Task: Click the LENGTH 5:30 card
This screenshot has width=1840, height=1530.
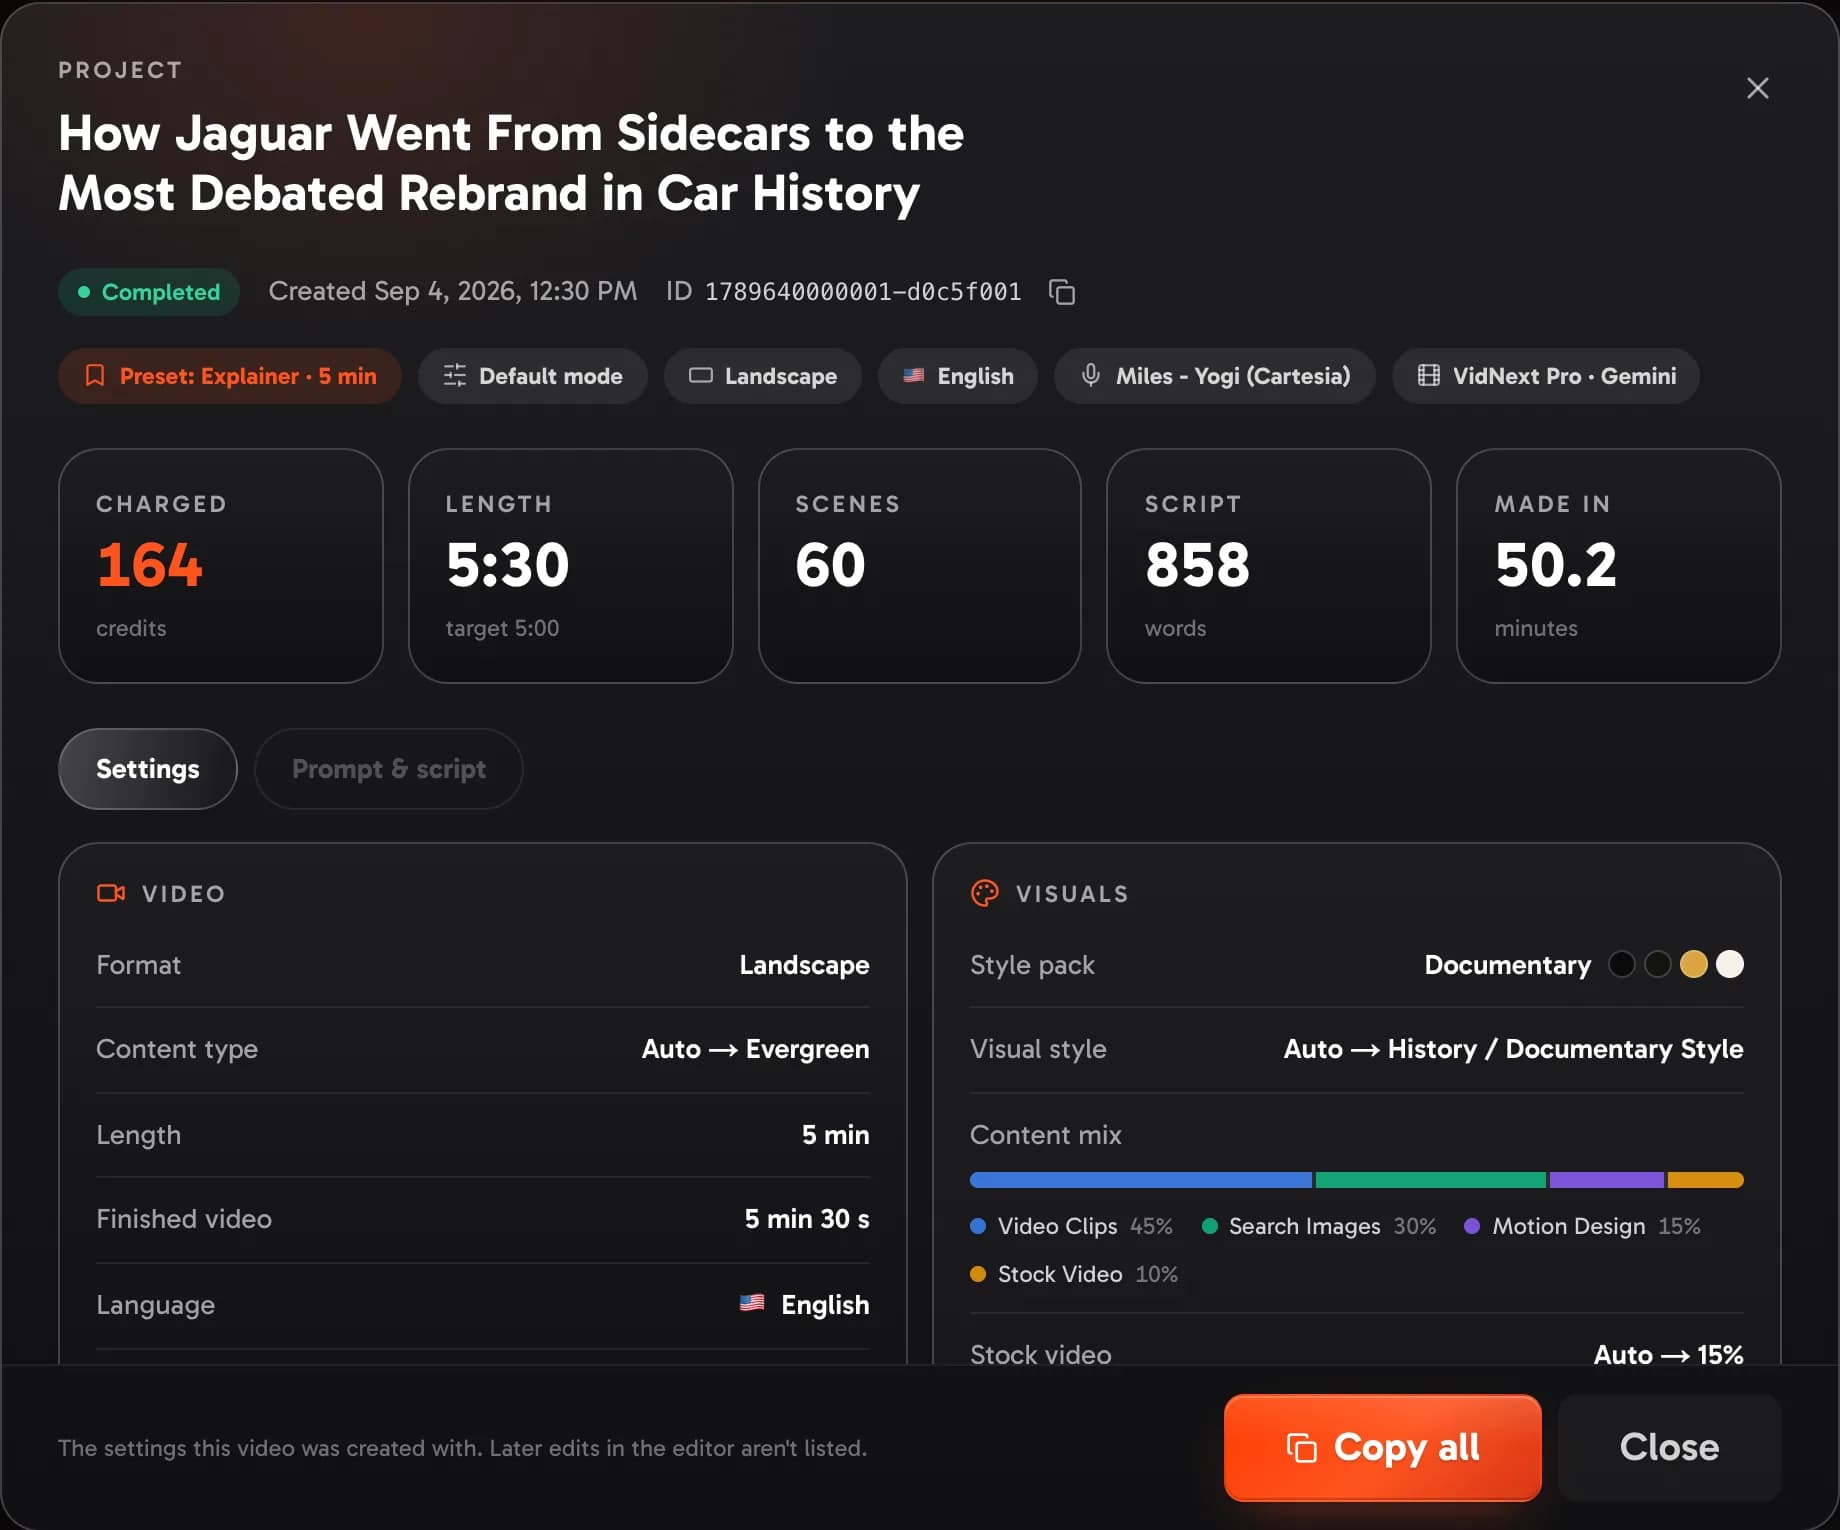Action: tap(571, 566)
